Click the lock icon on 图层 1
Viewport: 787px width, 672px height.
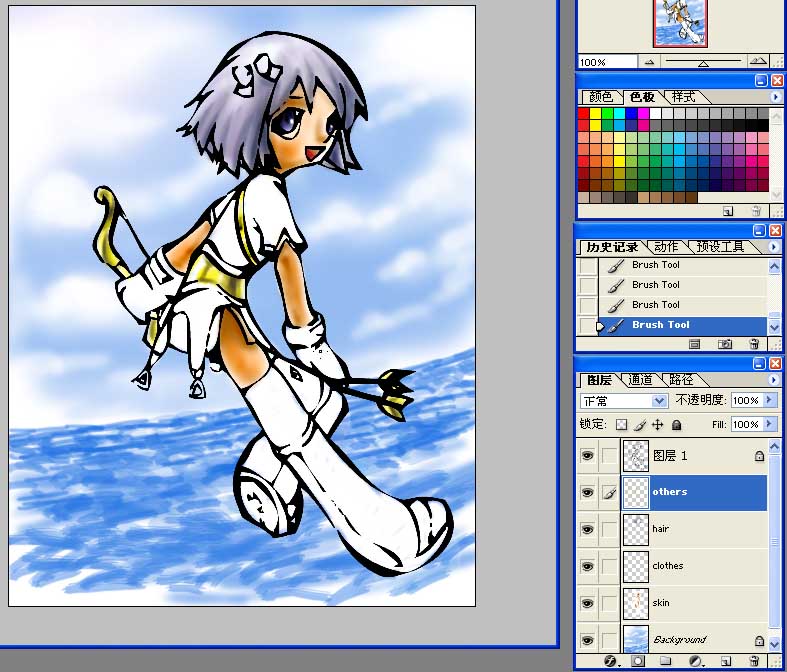(x=759, y=456)
